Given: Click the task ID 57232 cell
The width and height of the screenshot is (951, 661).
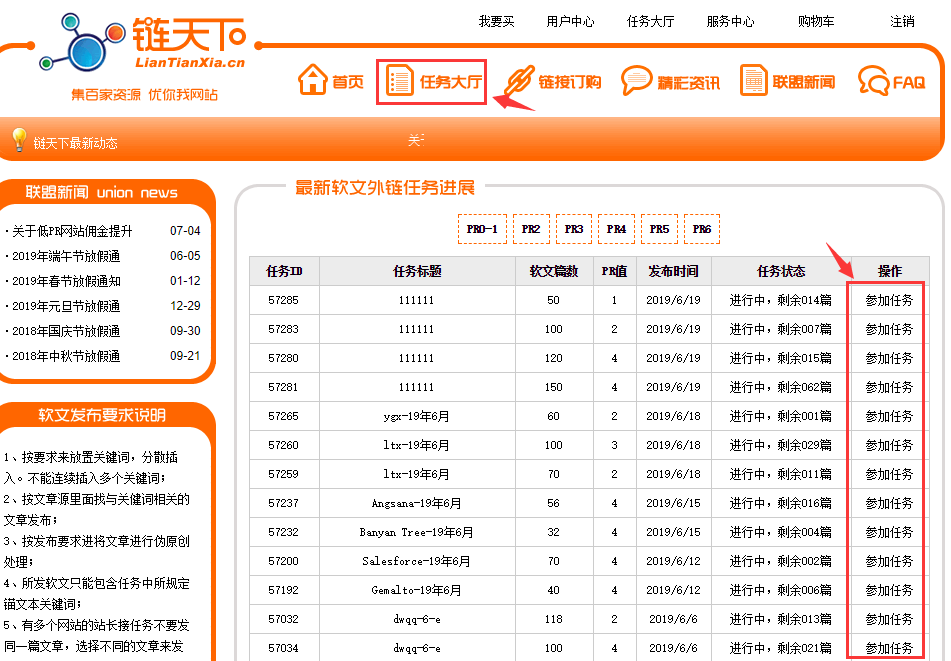Looking at the screenshot, I should coord(283,532).
